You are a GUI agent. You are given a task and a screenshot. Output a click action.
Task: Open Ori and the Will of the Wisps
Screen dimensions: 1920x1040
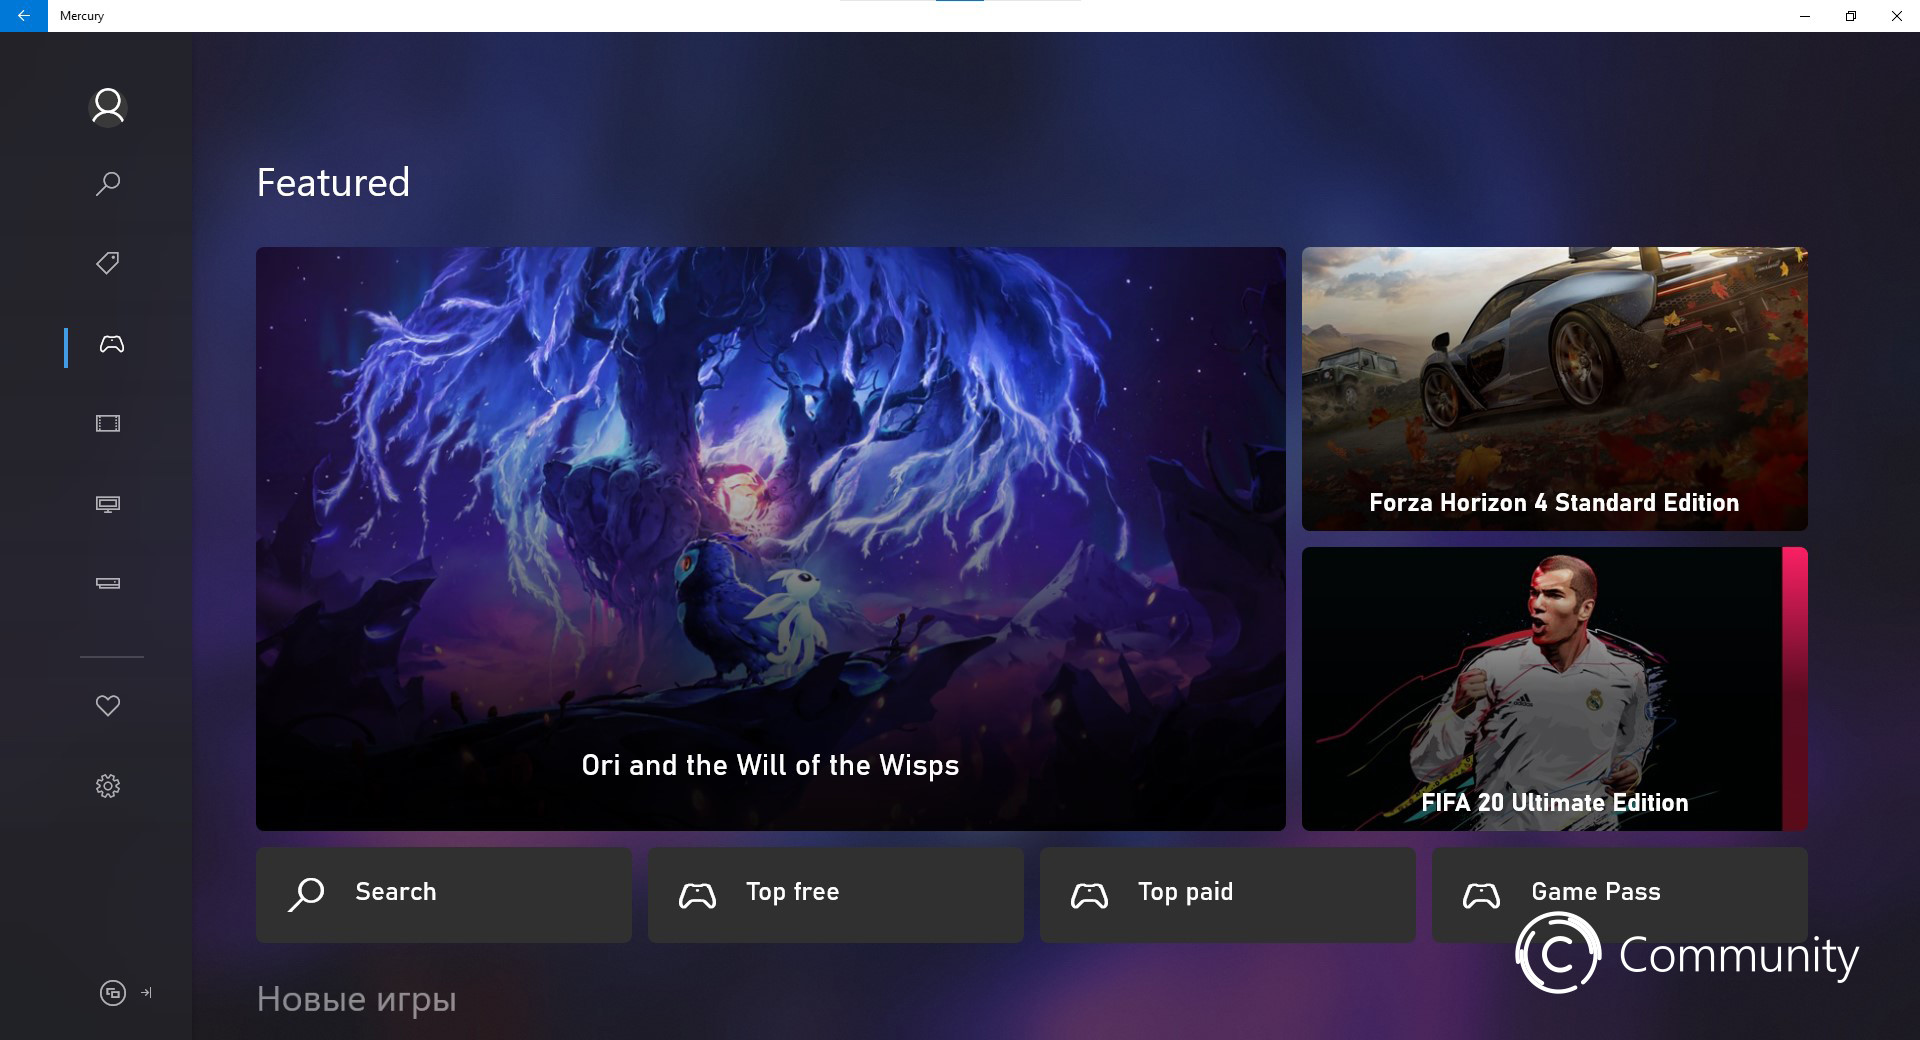pyautogui.click(x=770, y=540)
